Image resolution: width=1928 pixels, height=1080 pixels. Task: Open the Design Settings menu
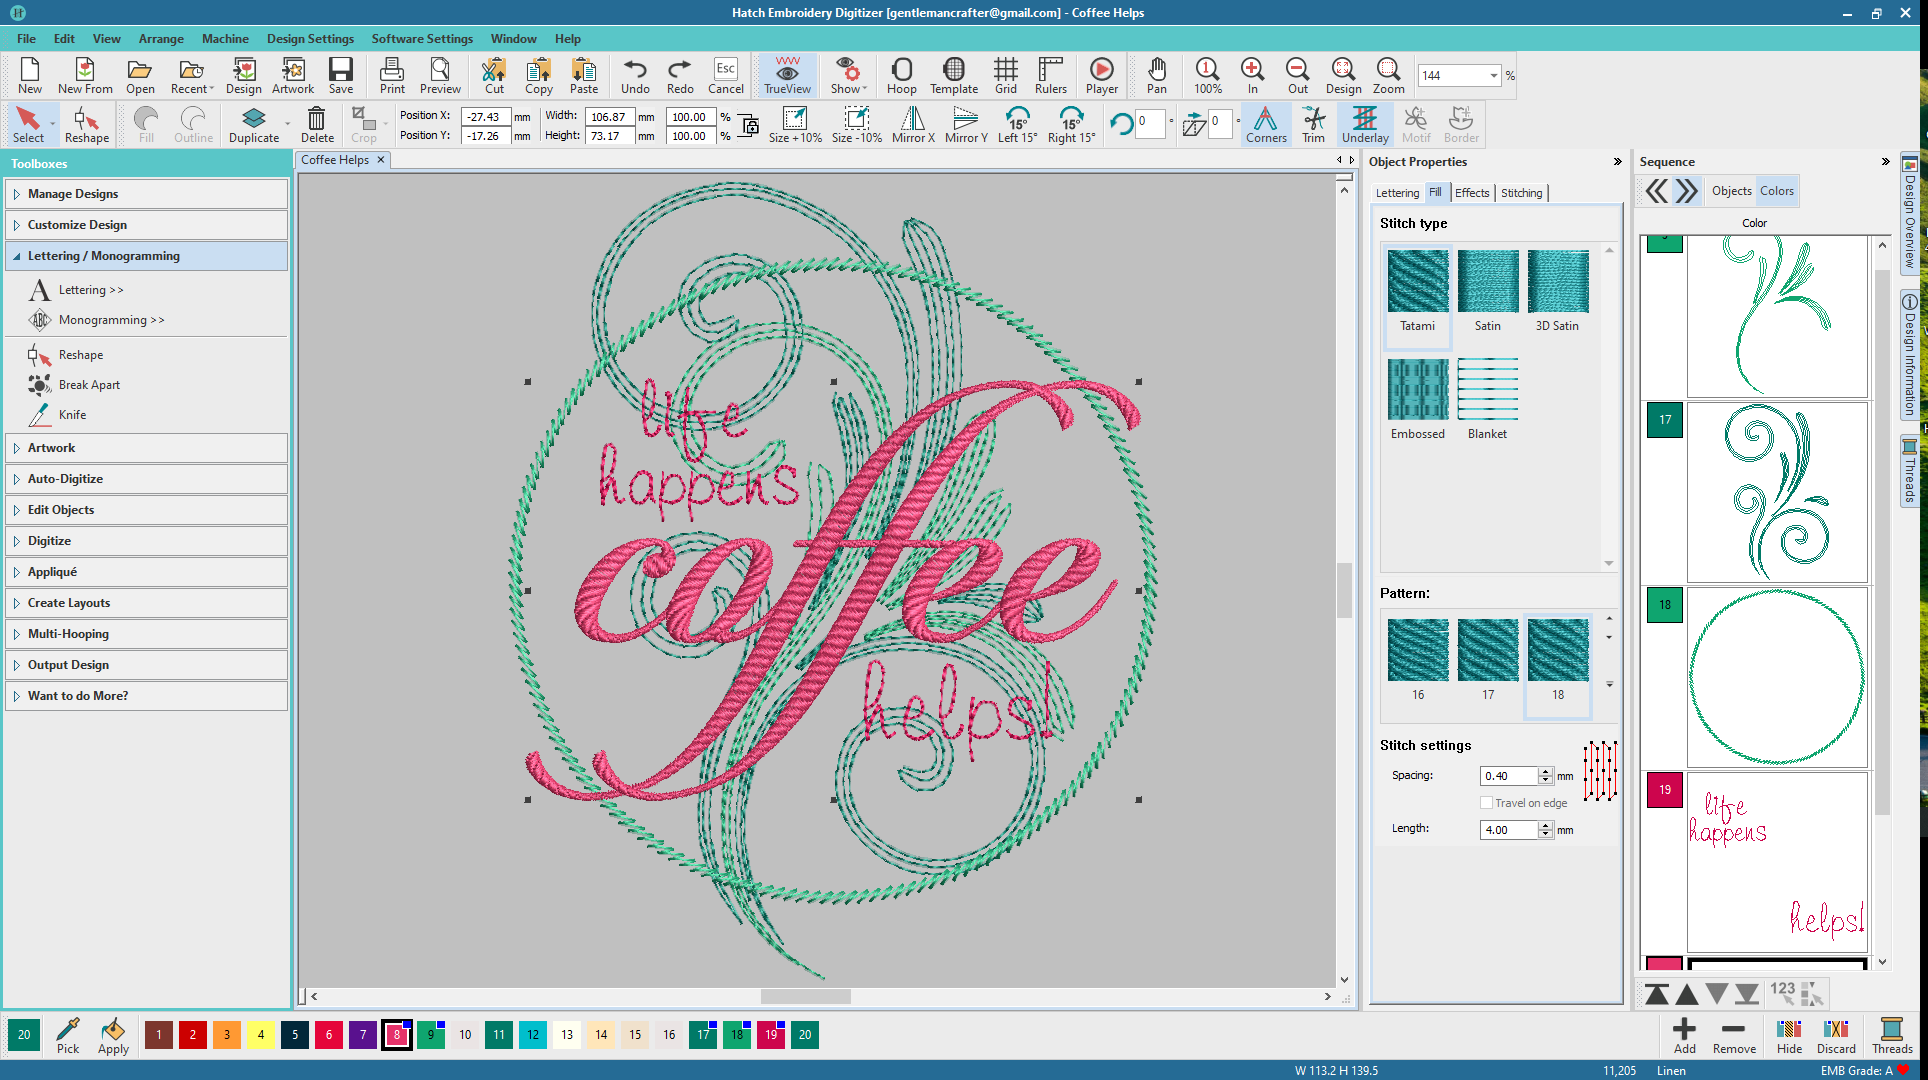[310, 39]
